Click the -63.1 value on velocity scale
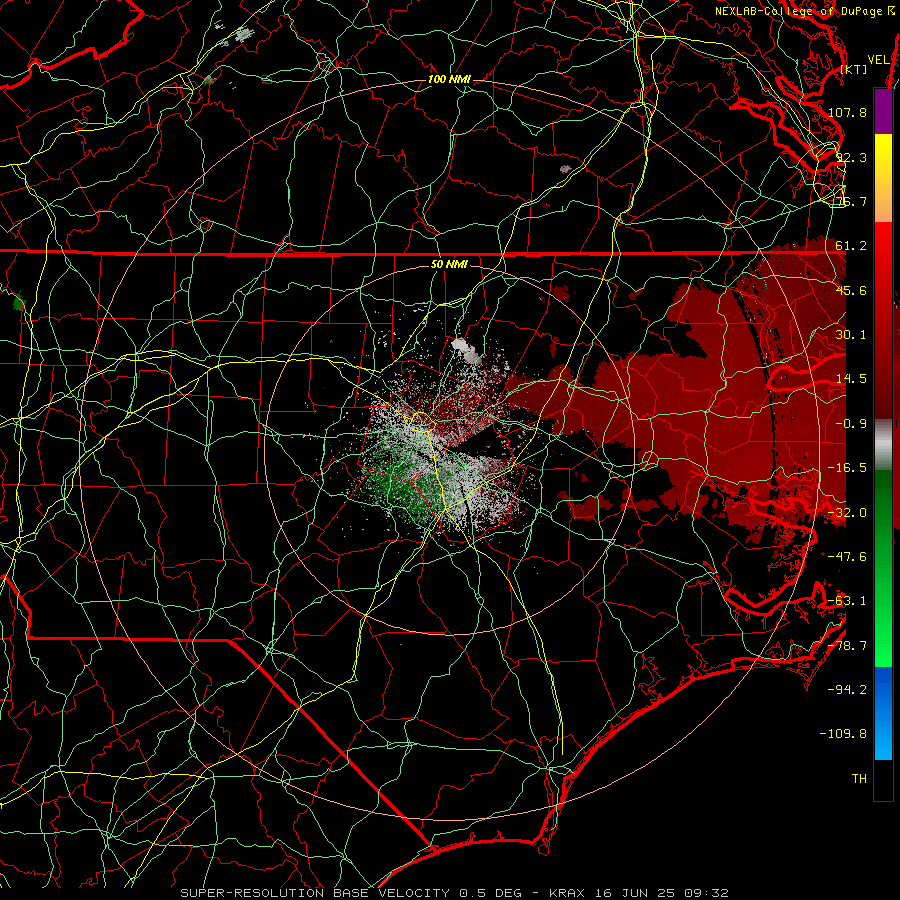This screenshot has height=900, width=900. click(847, 601)
